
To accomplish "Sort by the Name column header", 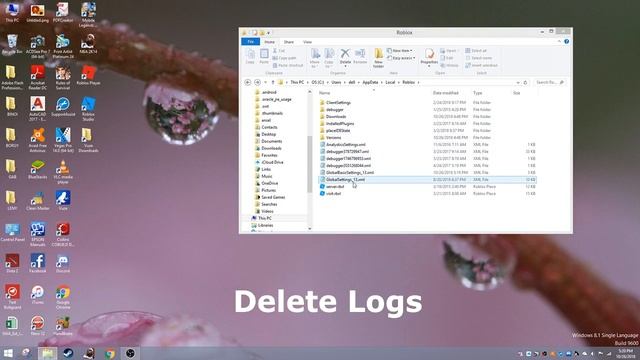I will pos(325,93).
